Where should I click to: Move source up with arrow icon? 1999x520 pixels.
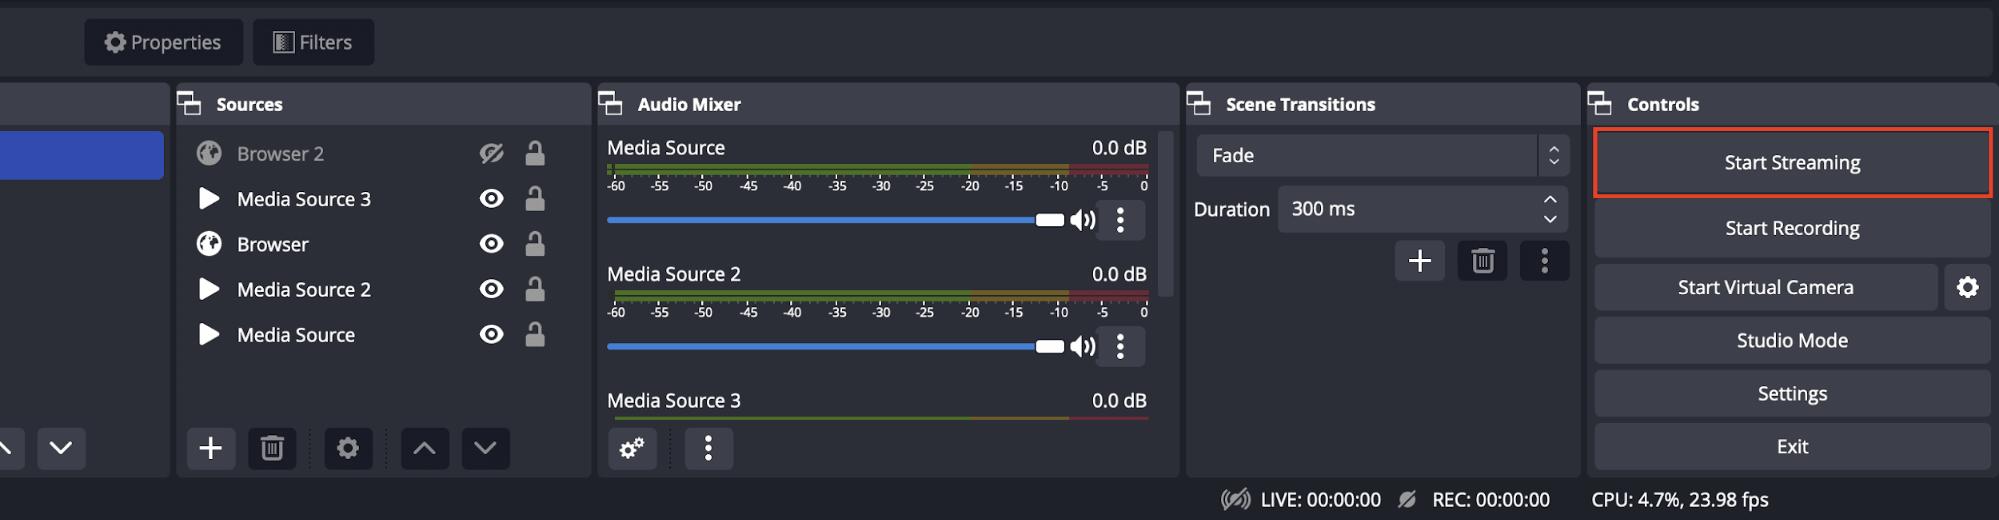pos(424,448)
